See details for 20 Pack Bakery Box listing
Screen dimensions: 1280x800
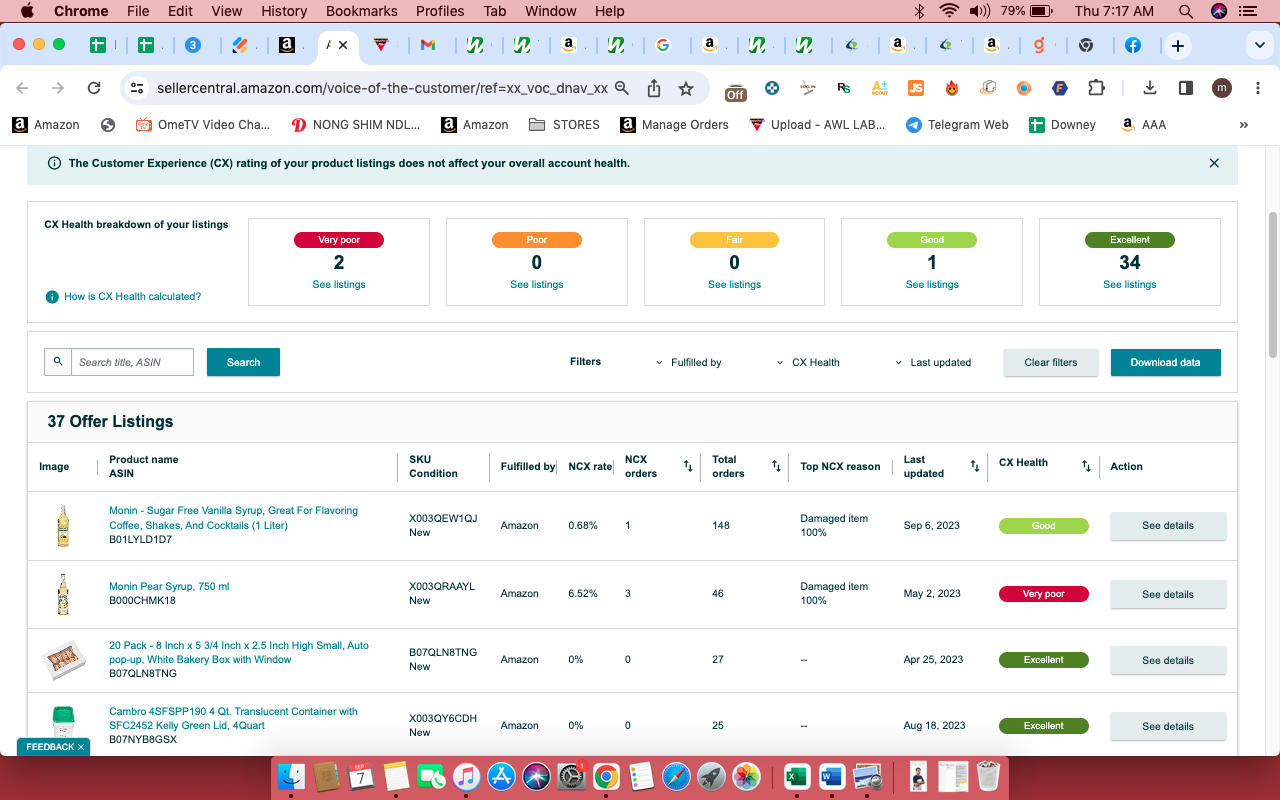coord(1168,660)
